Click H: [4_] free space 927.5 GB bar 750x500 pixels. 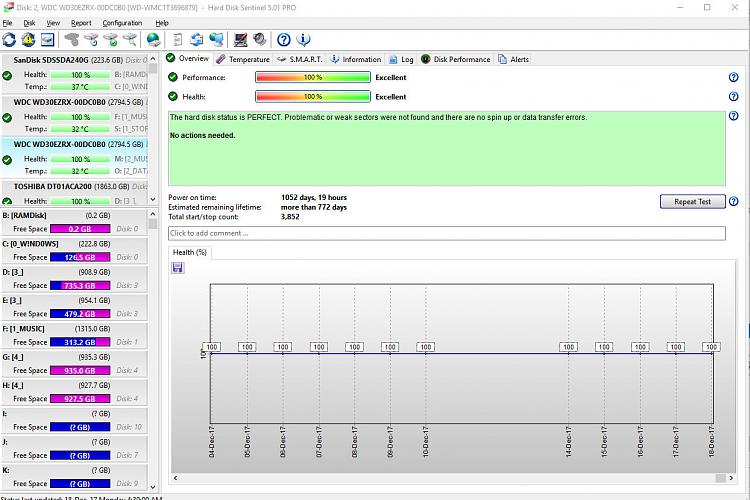[x=80, y=399]
